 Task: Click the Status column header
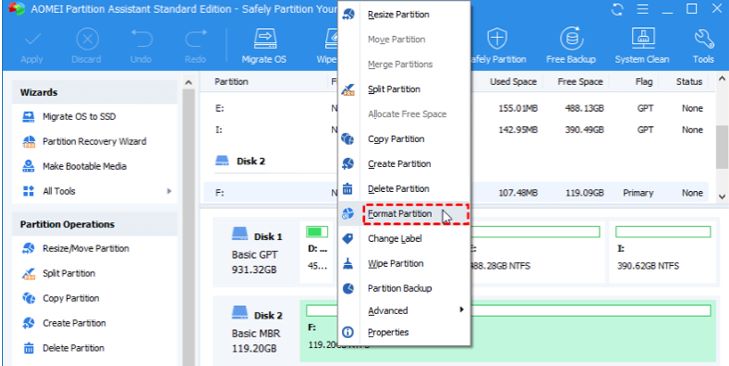point(689,82)
